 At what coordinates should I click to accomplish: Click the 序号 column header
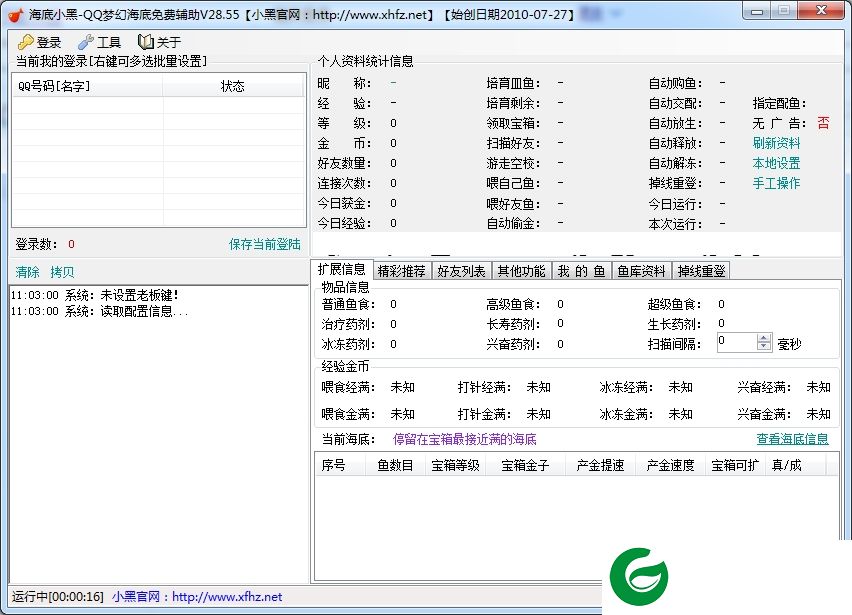(340, 465)
